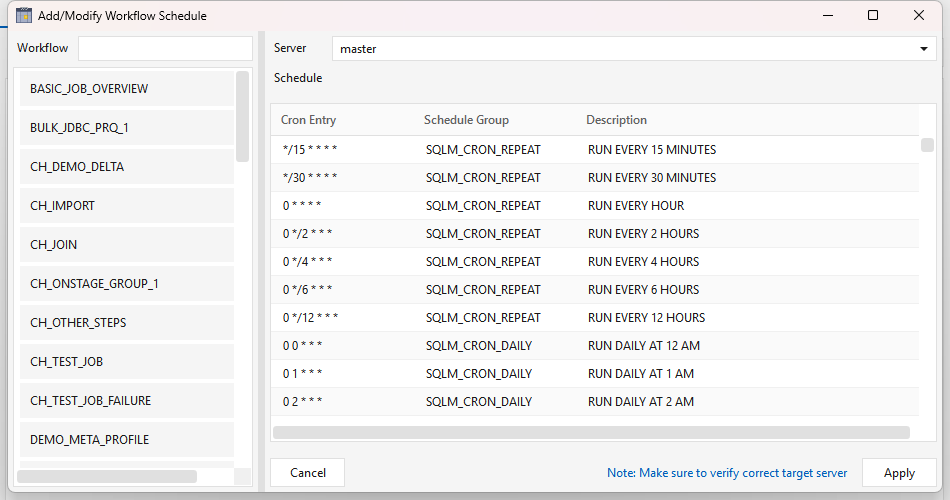Screen dimensions: 950x500
Task: Select the */15 * * * * cron entry
Action: (x=310, y=150)
